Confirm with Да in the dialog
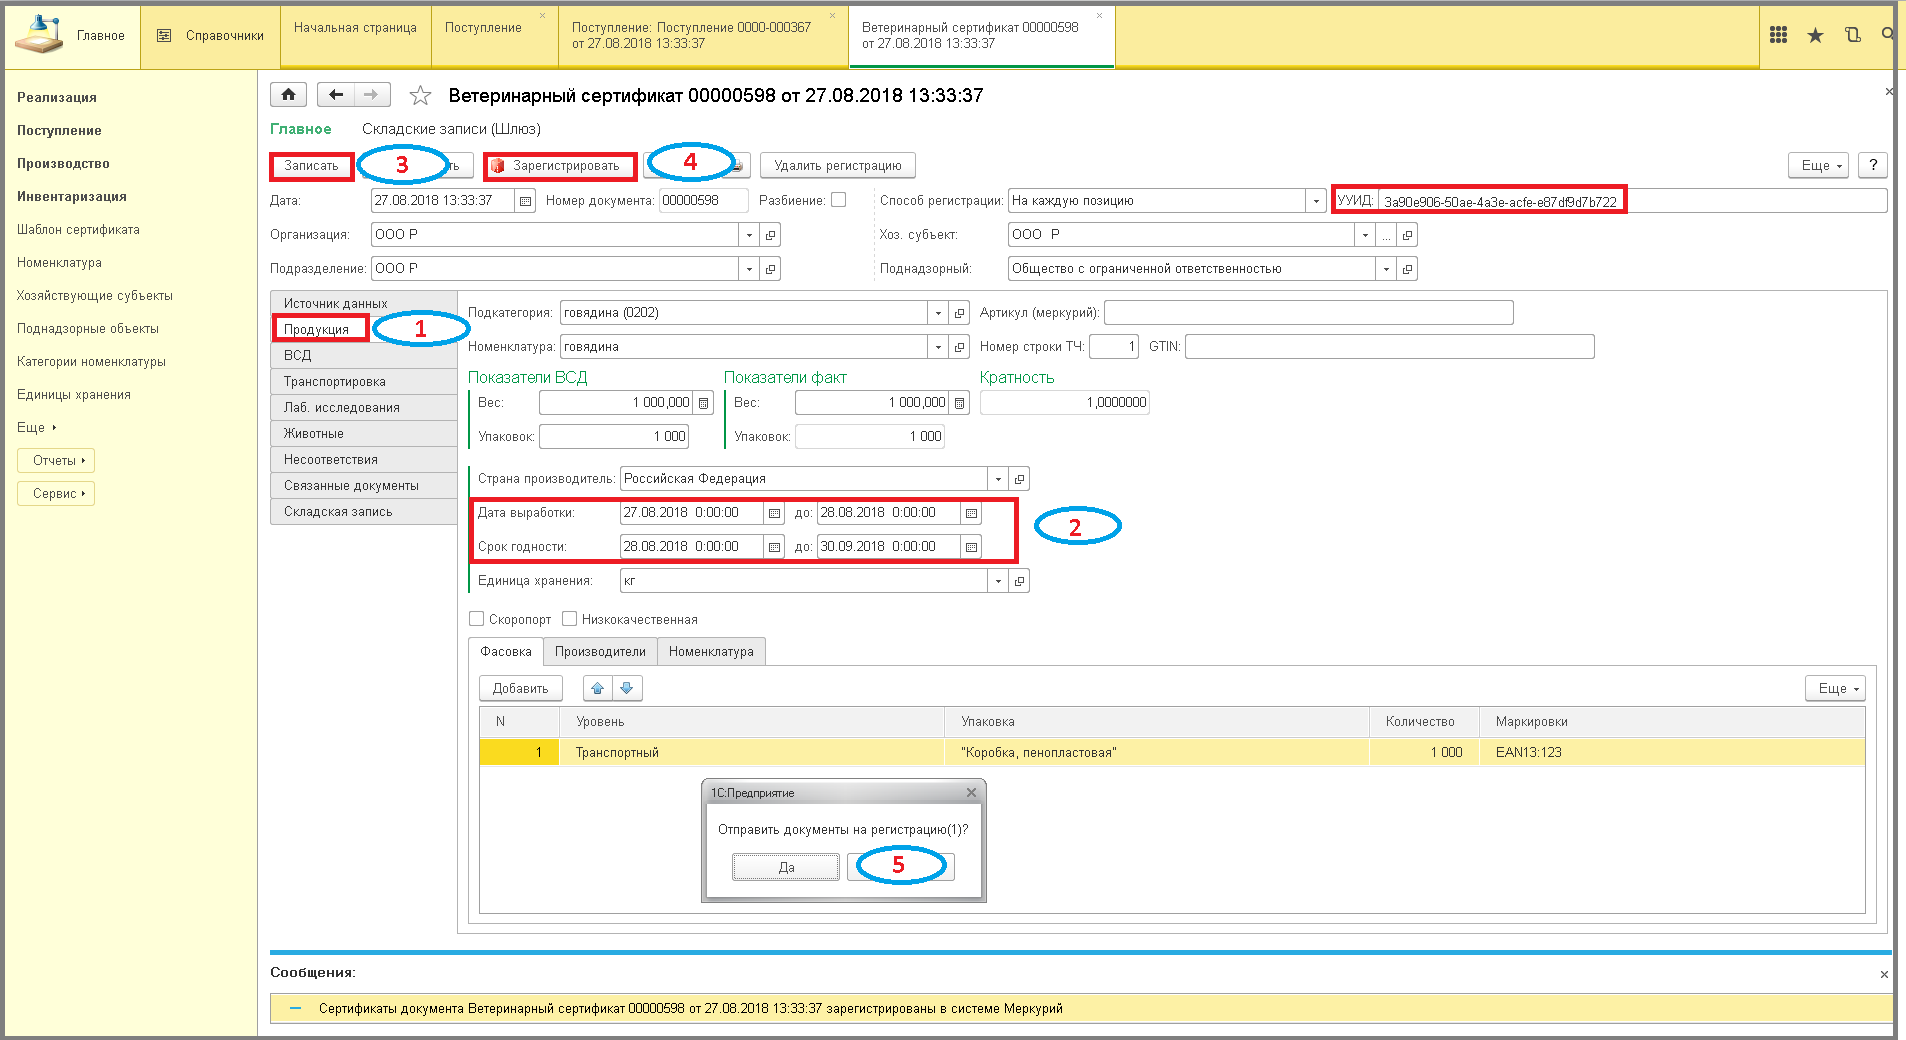Screen dimensions: 1906x1040 [x=786, y=867]
